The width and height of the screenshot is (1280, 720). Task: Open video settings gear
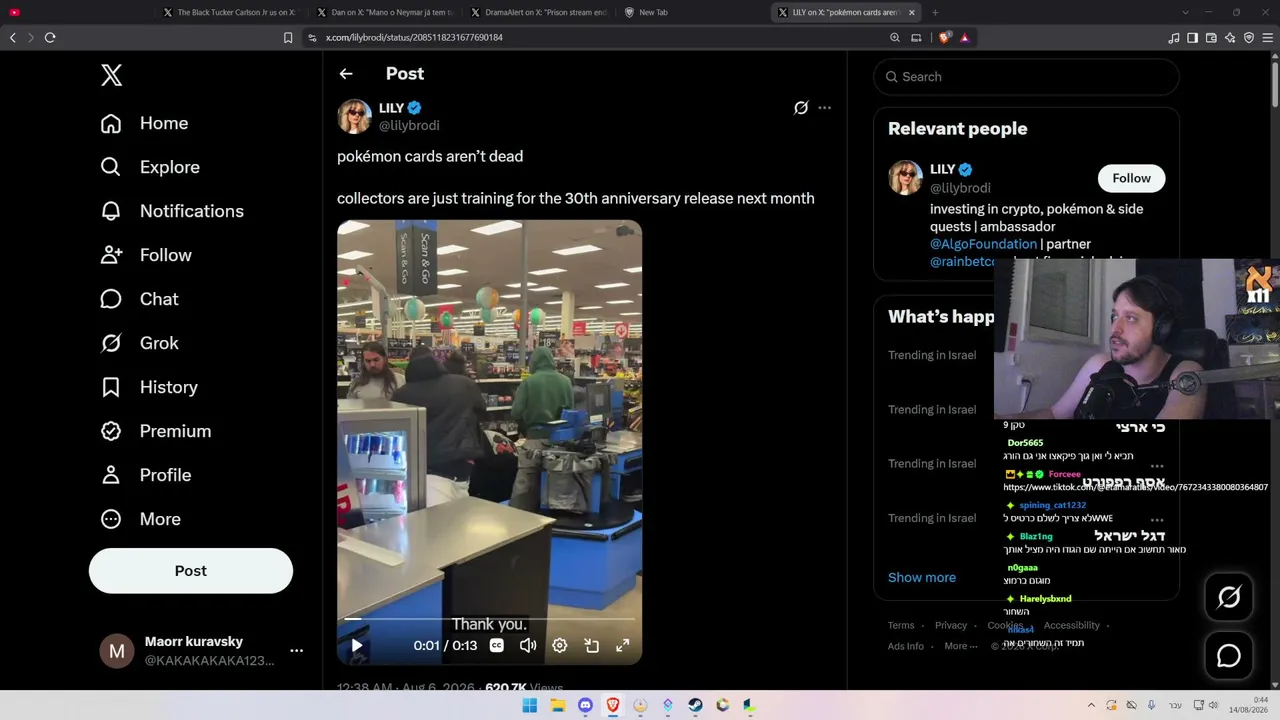pyautogui.click(x=560, y=646)
